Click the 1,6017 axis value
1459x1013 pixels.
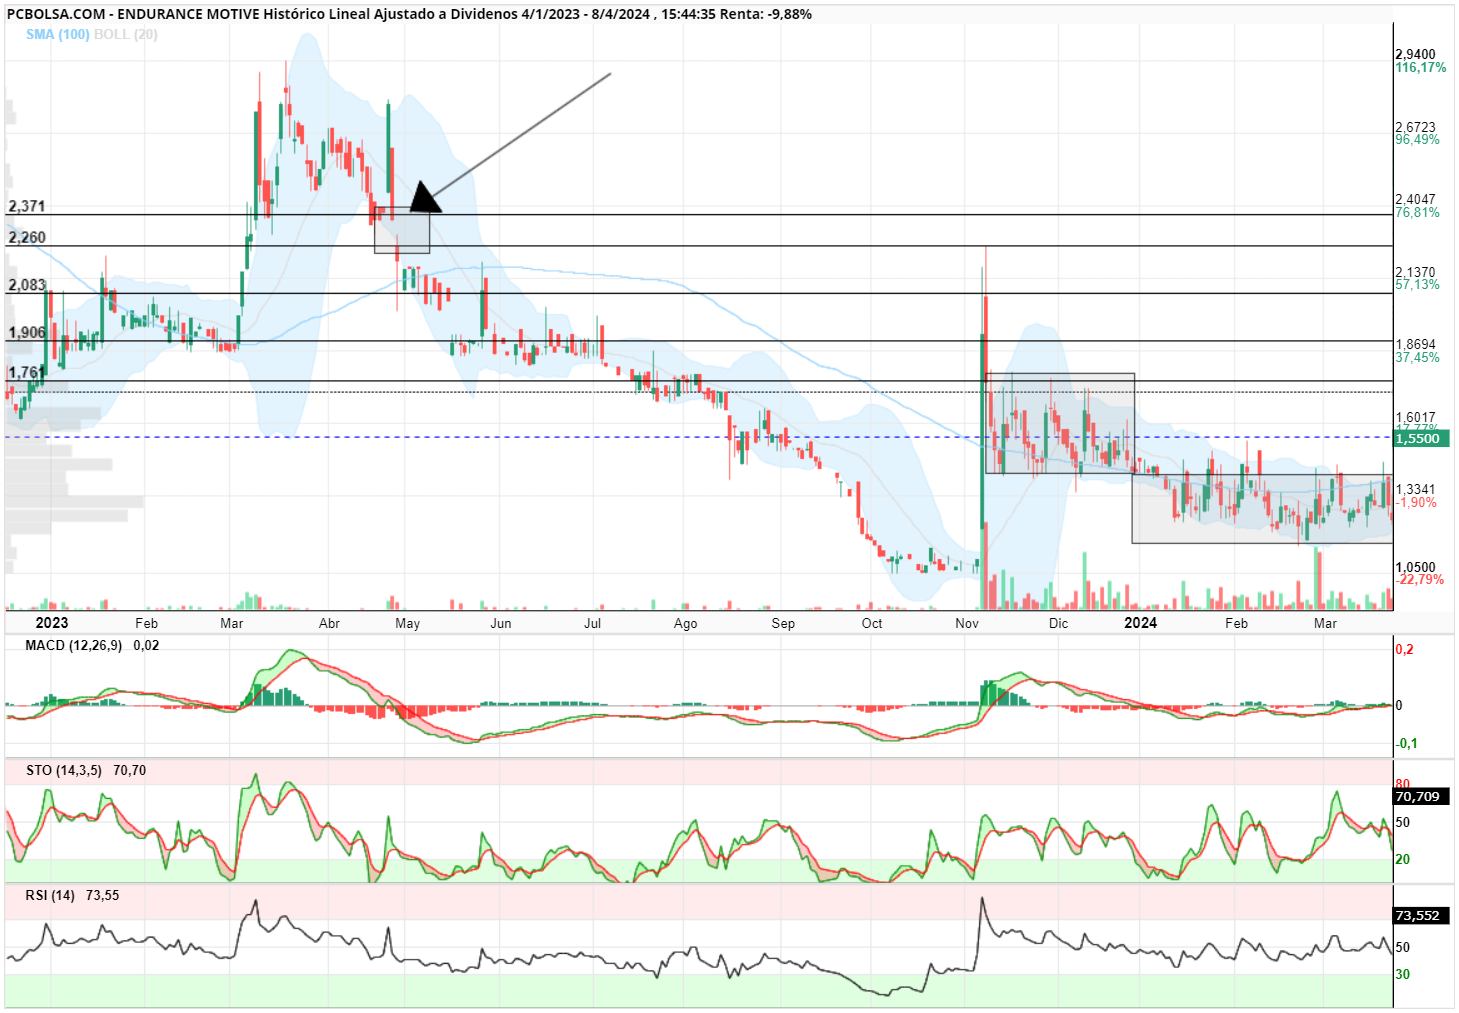(x=1415, y=417)
